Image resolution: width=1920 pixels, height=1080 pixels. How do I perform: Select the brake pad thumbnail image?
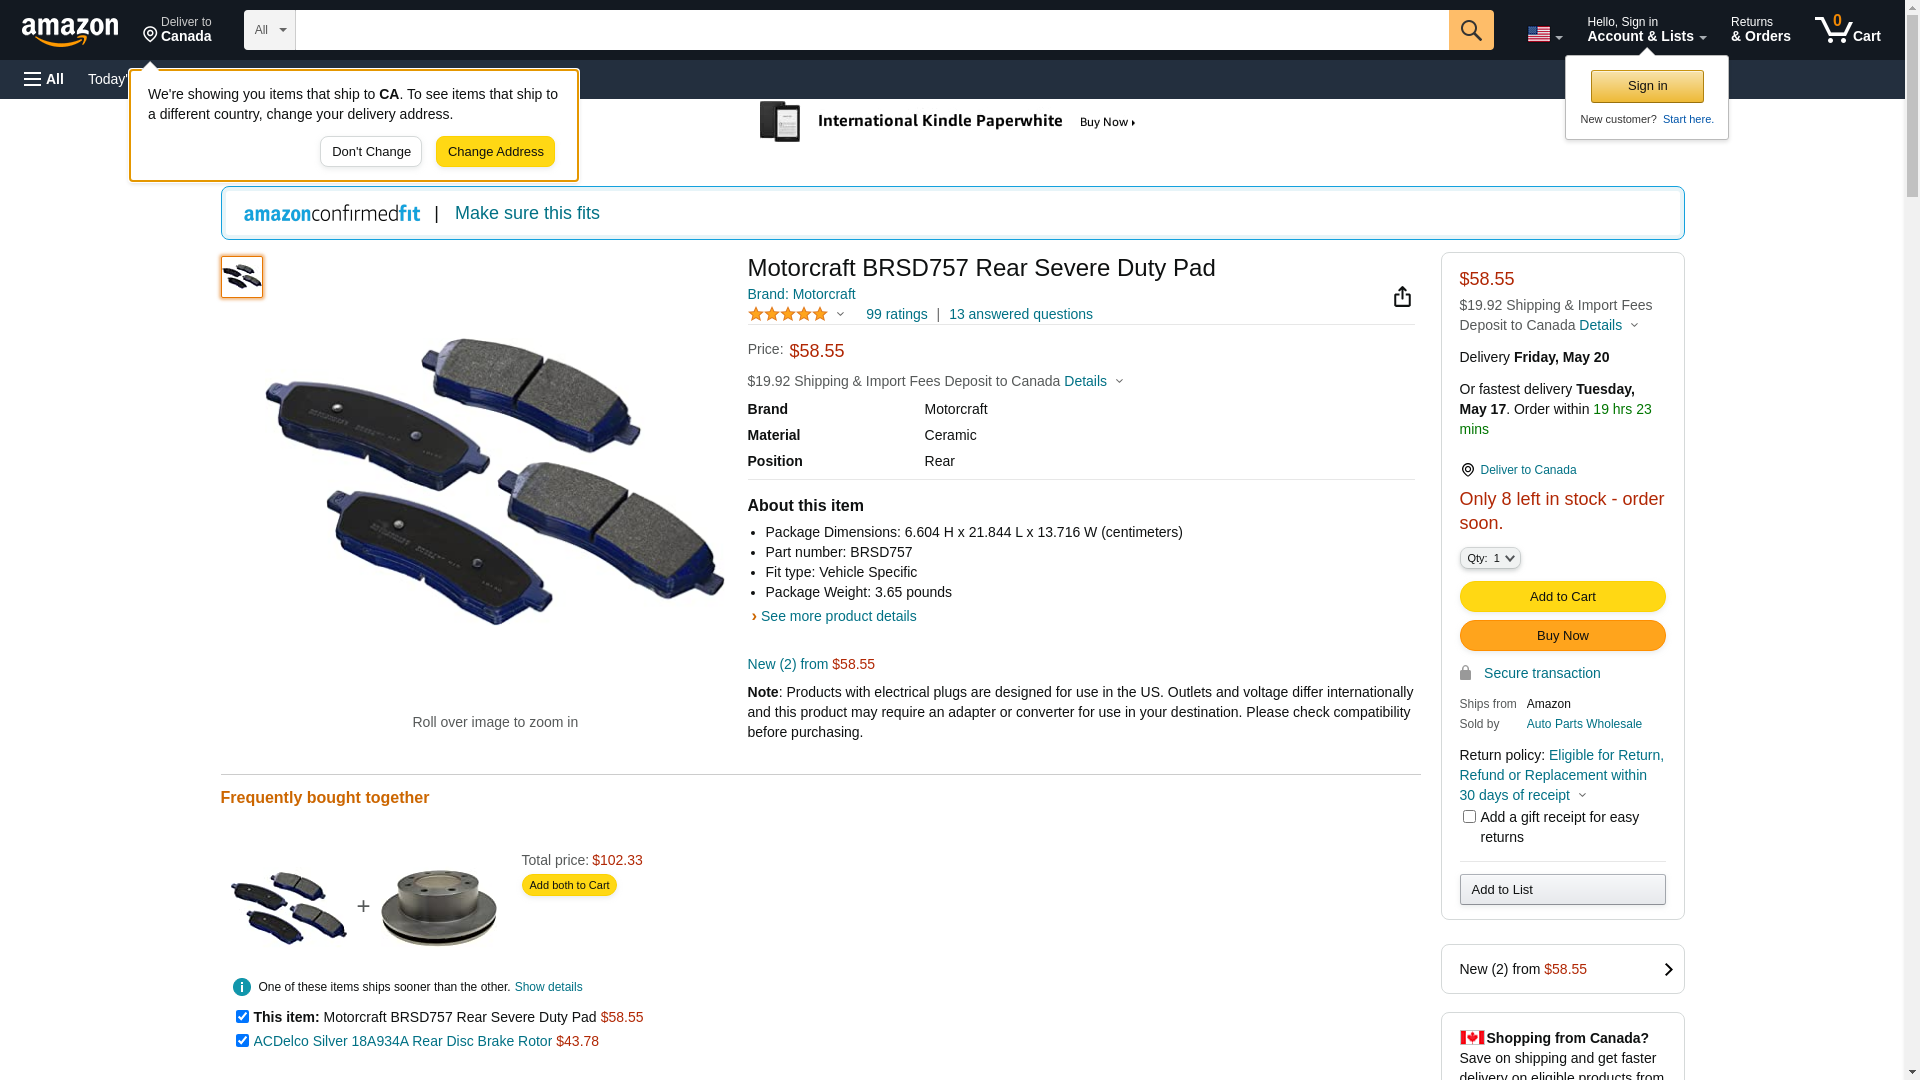click(x=242, y=277)
